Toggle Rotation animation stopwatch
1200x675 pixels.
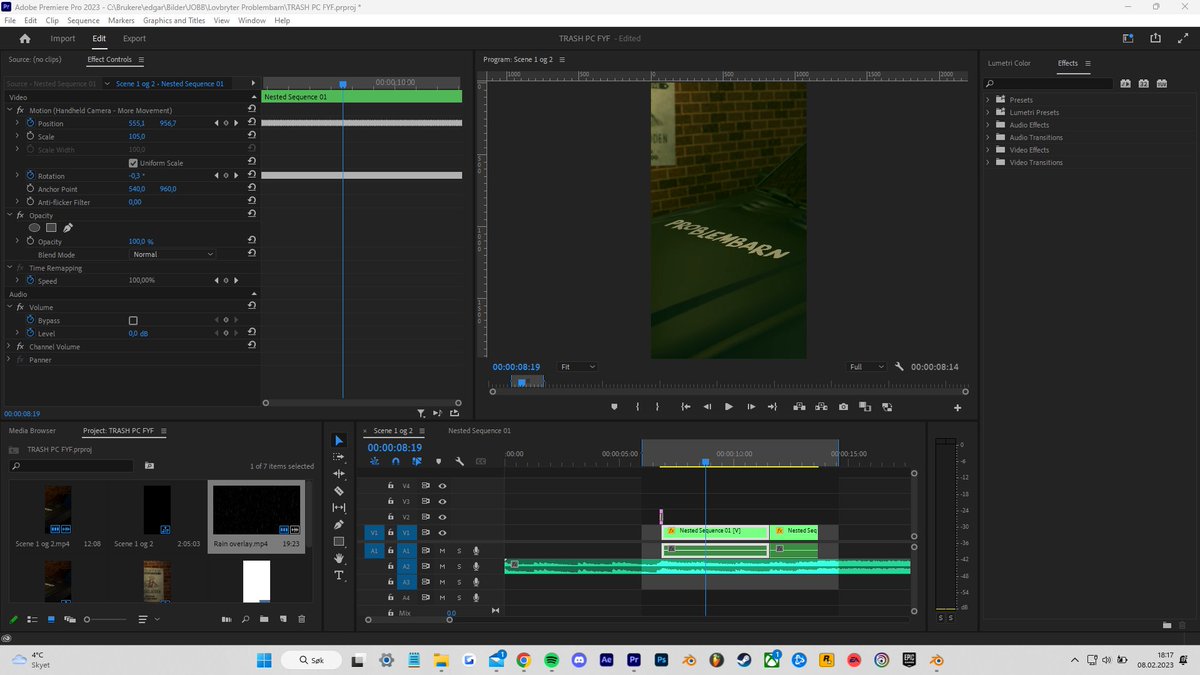pyautogui.click(x=29, y=176)
